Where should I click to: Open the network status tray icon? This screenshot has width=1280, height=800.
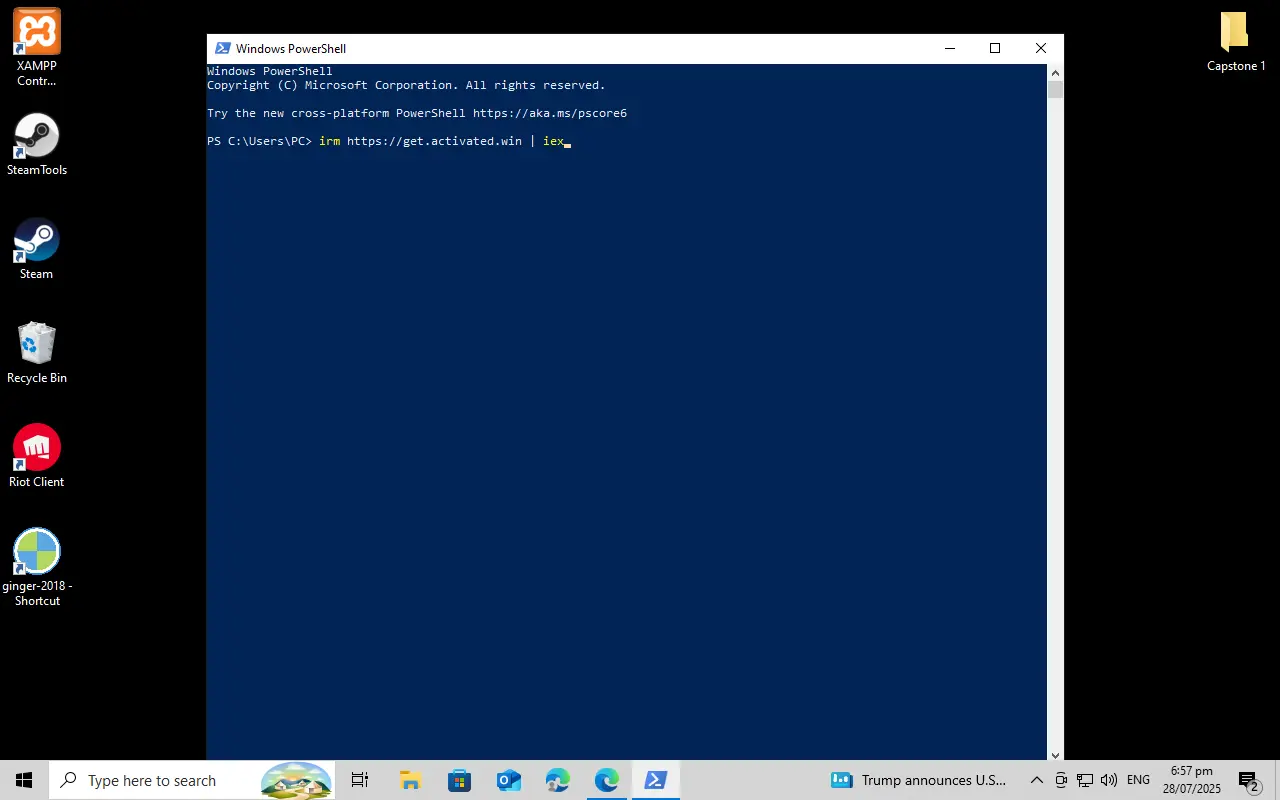[x=1085, y=780]
